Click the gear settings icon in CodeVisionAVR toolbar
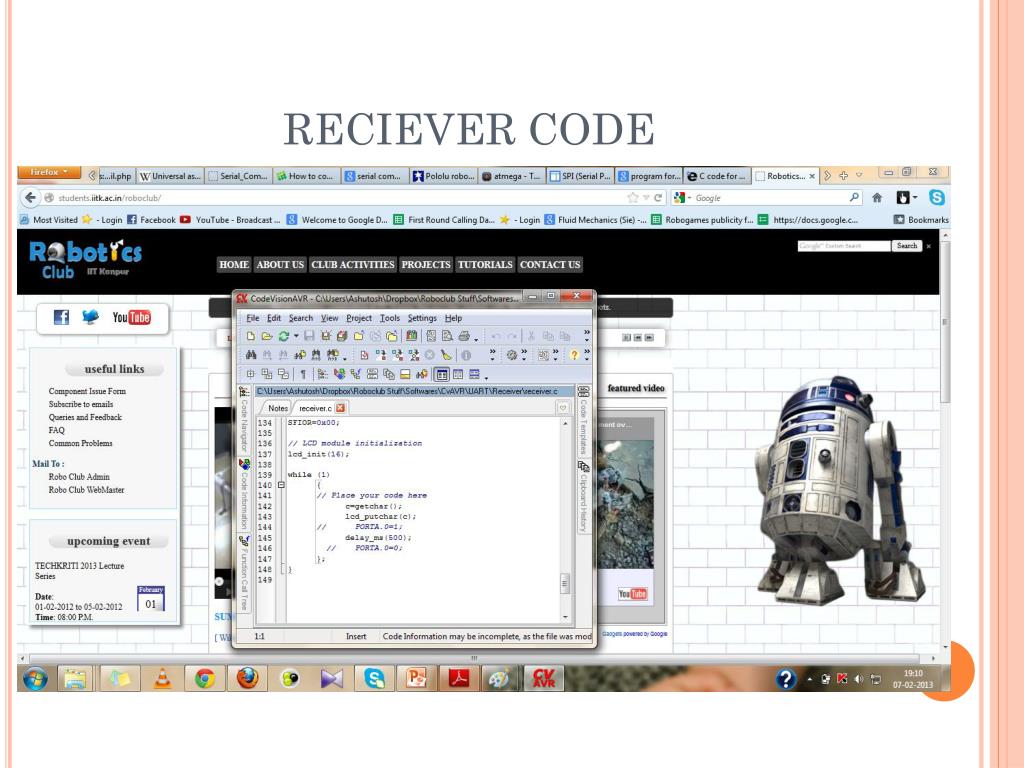The image size is (1024, 768). 512,355
